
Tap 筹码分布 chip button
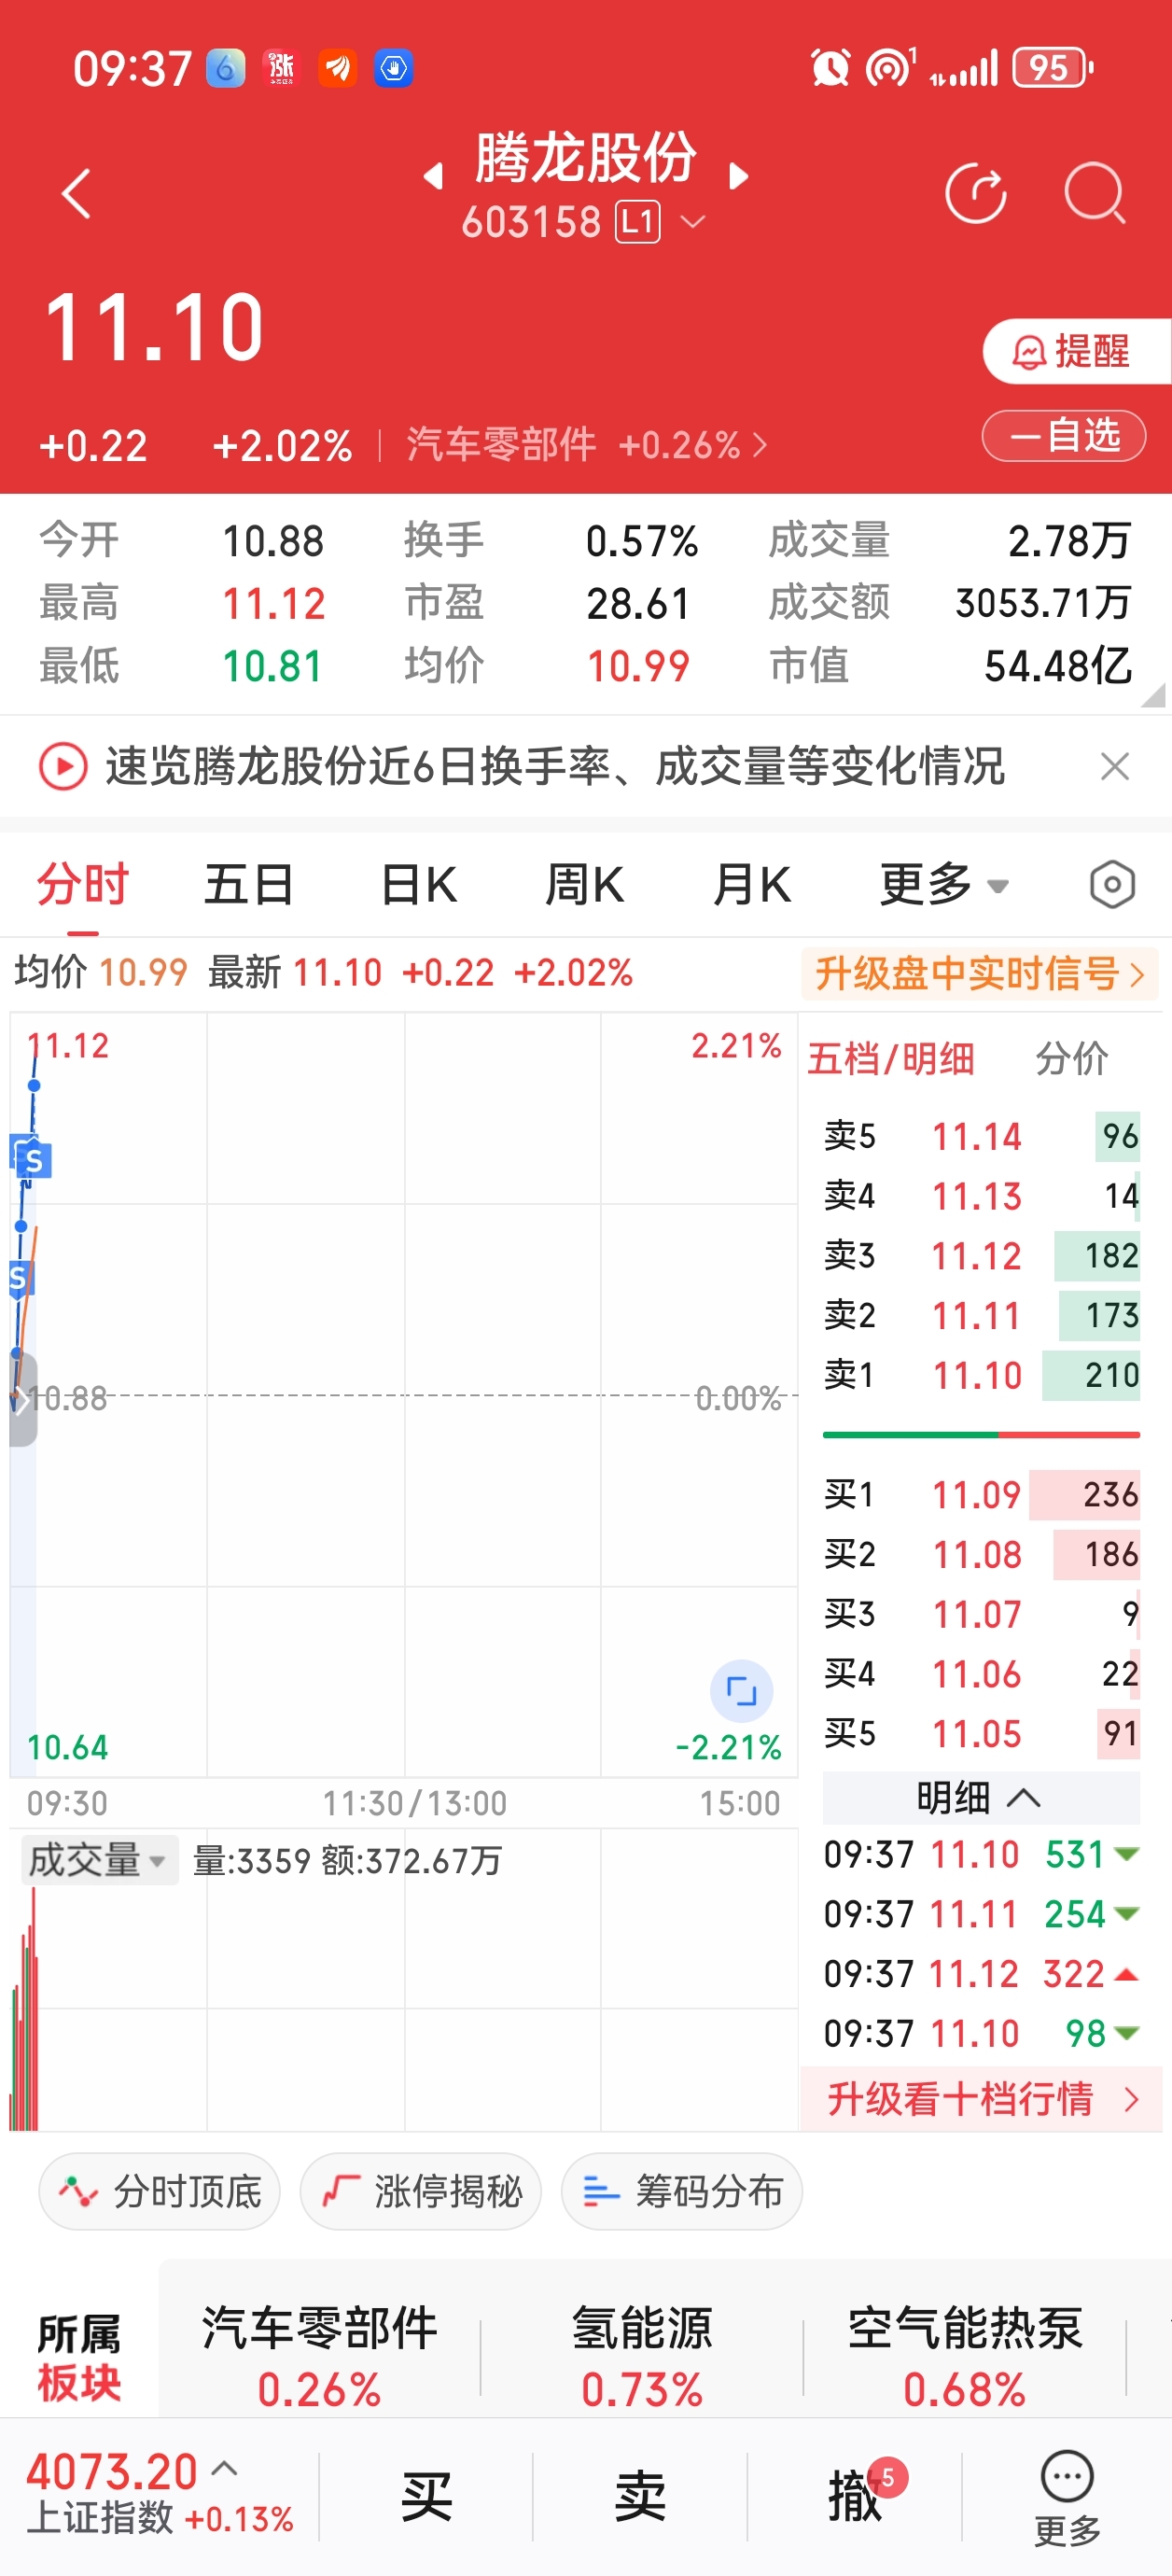(681, 2192)
